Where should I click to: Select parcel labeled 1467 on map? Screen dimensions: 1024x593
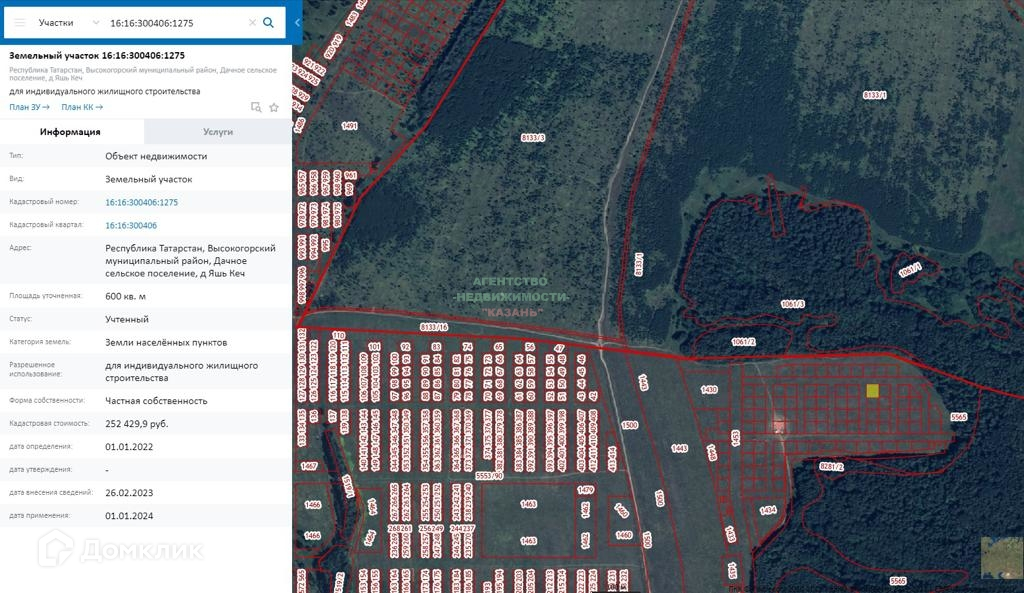[x=309, y=466]
